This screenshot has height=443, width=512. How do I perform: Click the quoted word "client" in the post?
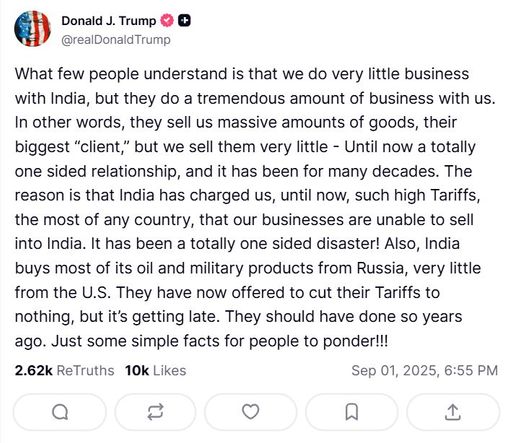(x=103, y=147)
